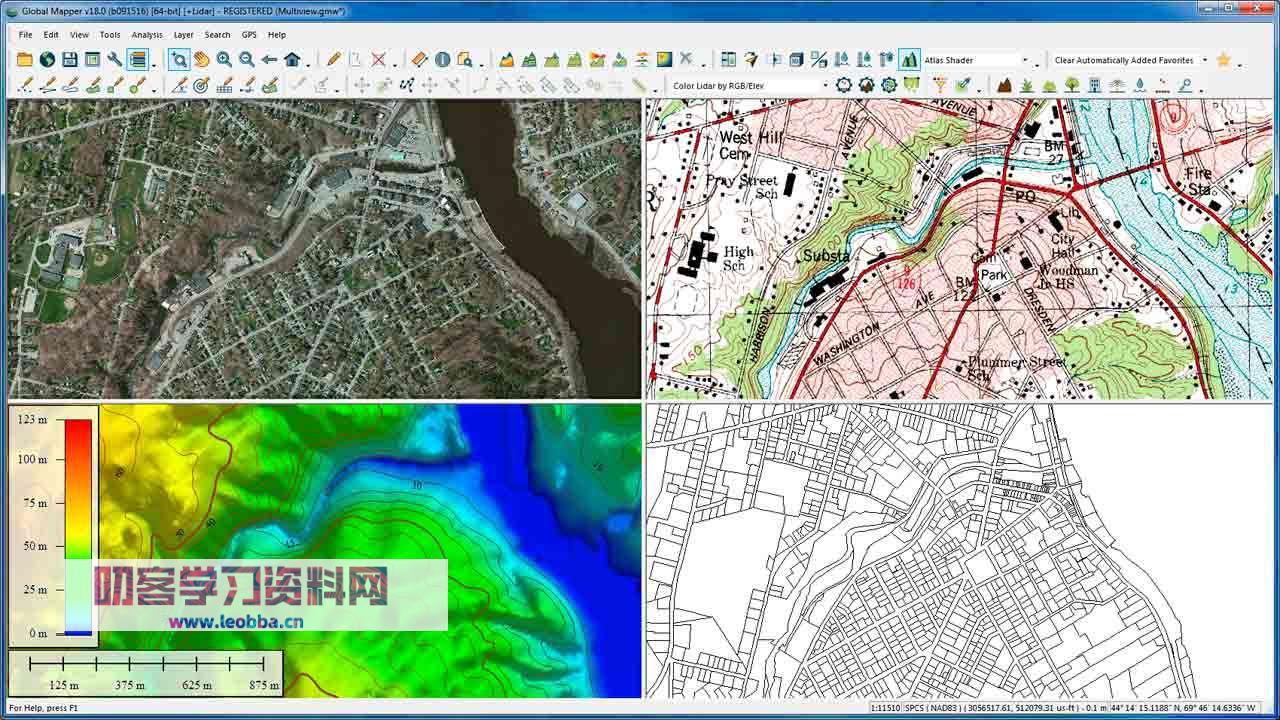Image resolution: width=1280 pixels, height=720 pixels.
Task: Toggle zoom-in magnifier mode
Action: pos(224,60)
